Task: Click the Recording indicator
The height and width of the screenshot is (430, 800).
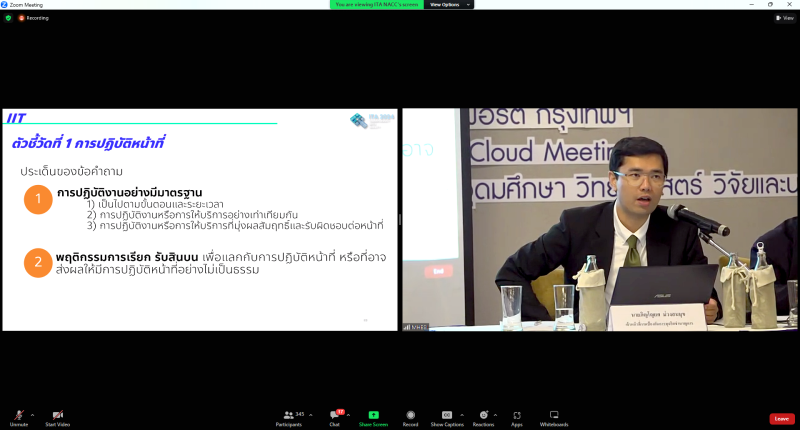Action: (x=34, y=18)
